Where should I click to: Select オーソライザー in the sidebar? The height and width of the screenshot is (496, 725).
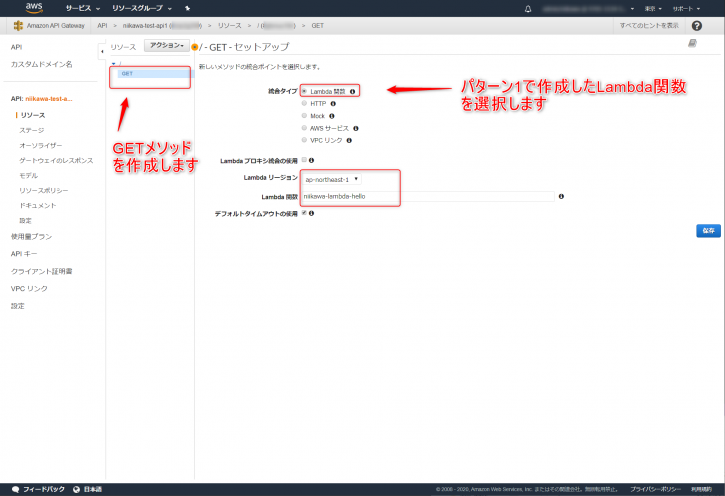[41, 146]
